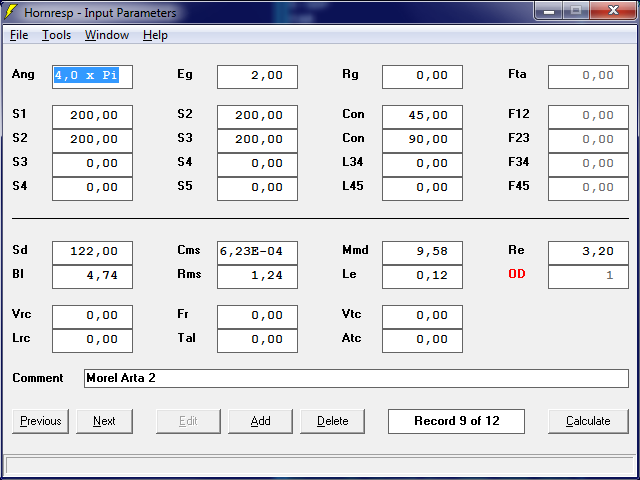Click the Rms field with value 1,24

[257, 276]
